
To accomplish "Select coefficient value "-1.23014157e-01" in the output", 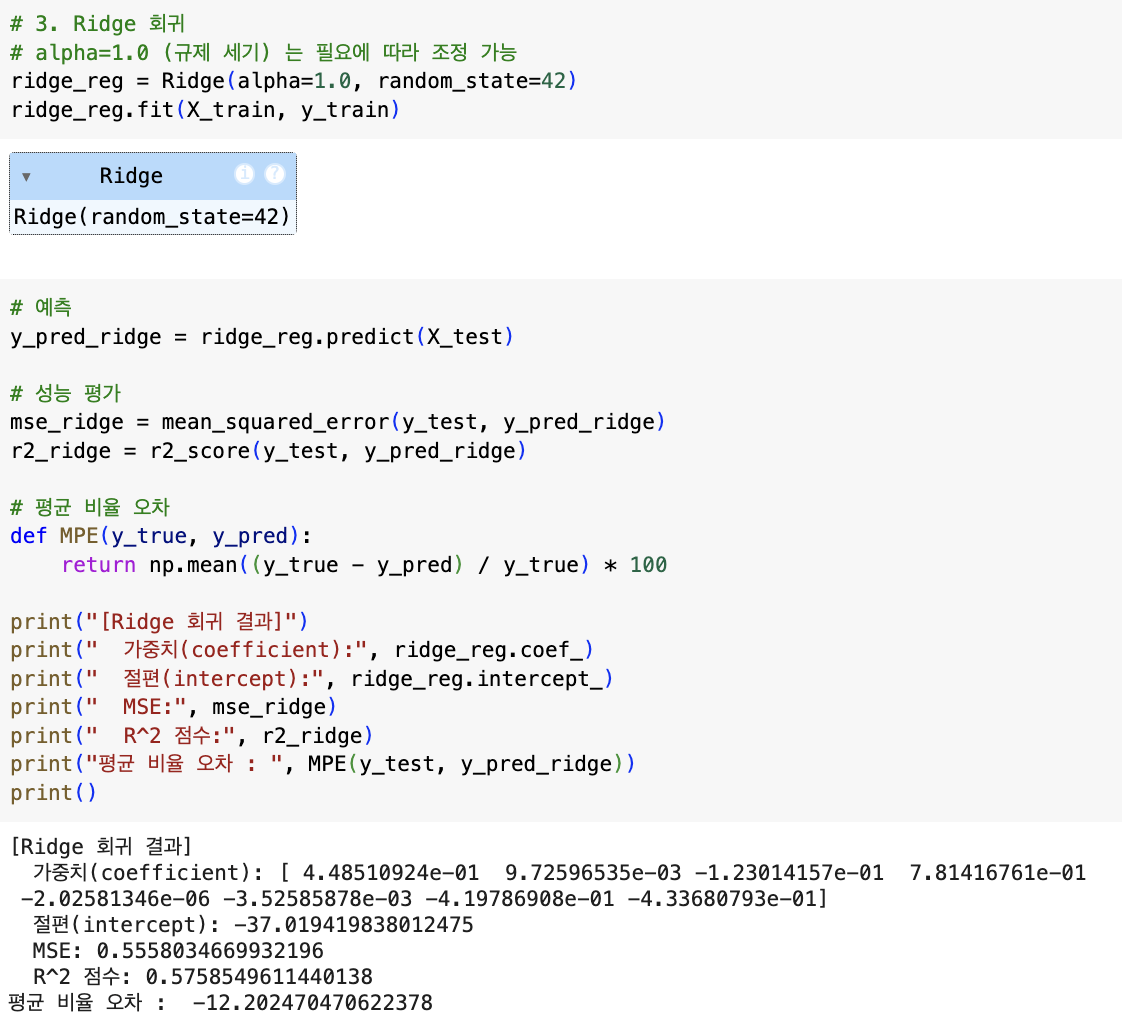I will [789, 873].
